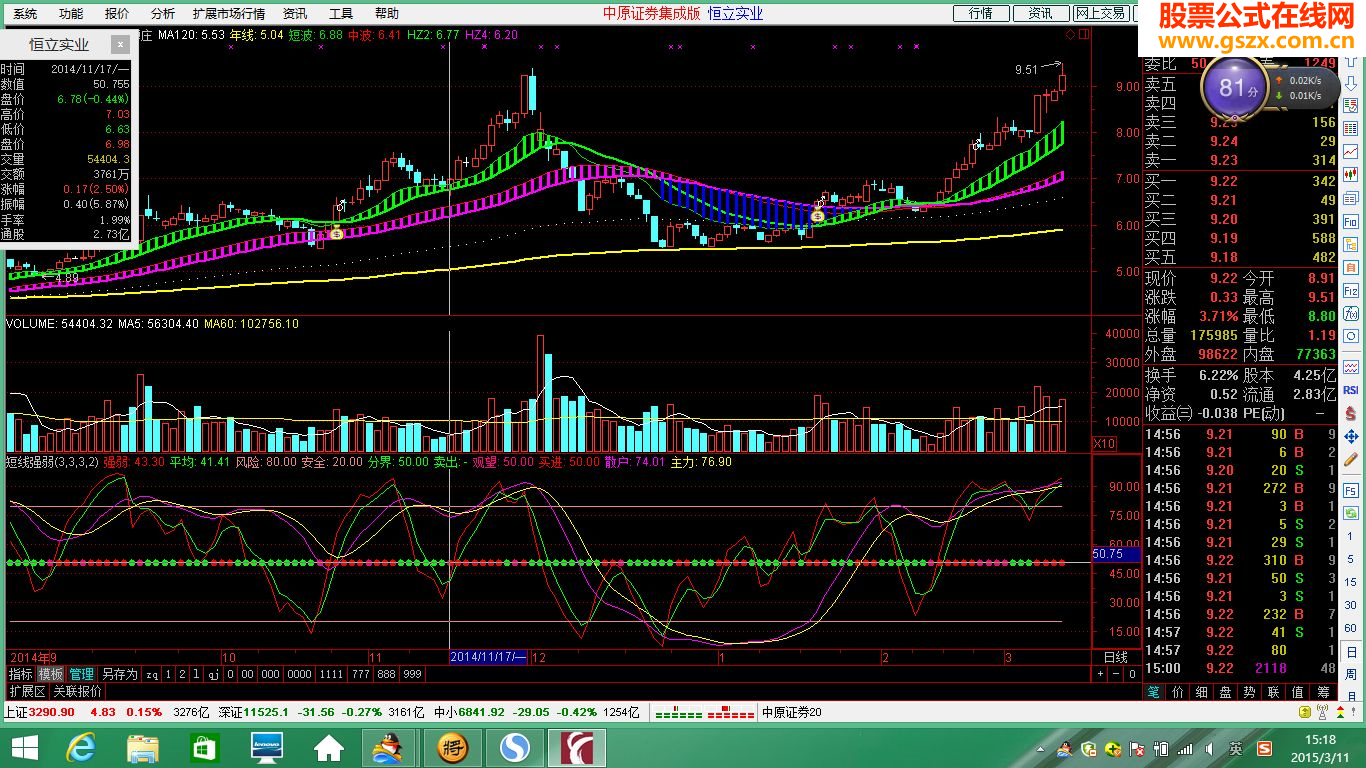Screen dimensions: 1366x768
Task: Open the multi-window icon in right sidebar
Action: pyautogui.click(x=1352, y=198)
